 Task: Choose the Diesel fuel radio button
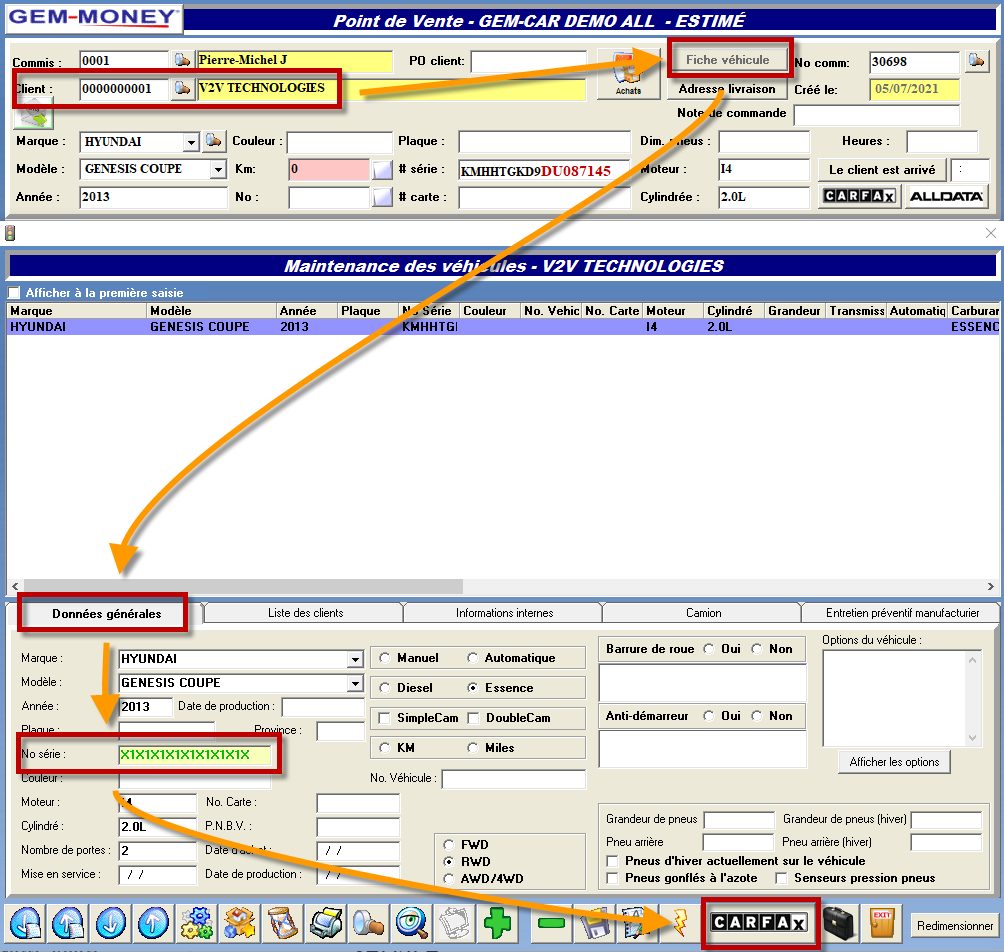coord(384,688)
